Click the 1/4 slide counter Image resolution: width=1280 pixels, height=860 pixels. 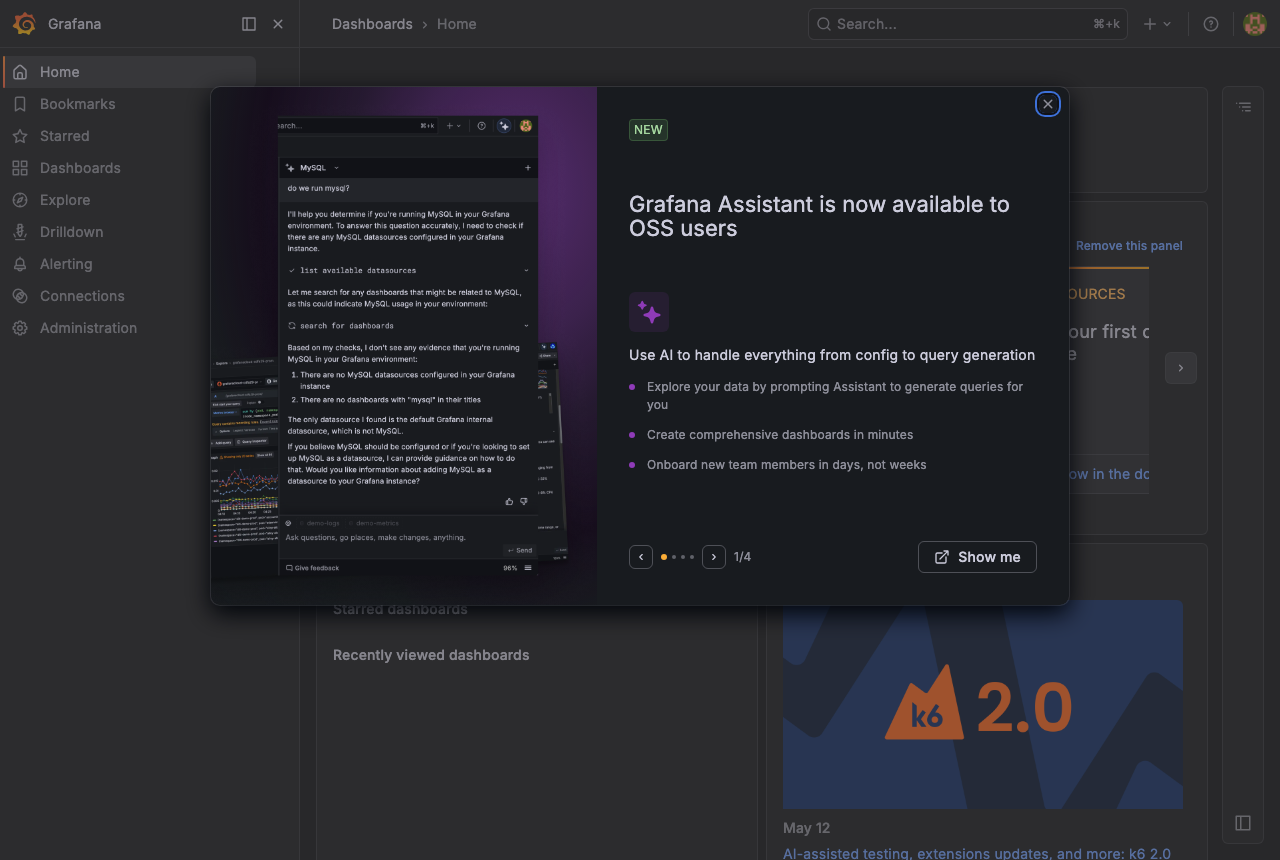(742, 557)
